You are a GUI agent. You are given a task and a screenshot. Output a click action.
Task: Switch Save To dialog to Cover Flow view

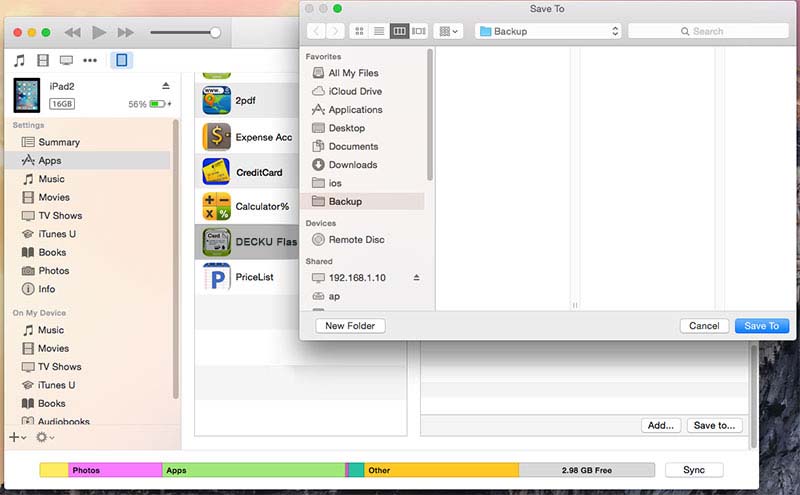pos(419,31)
